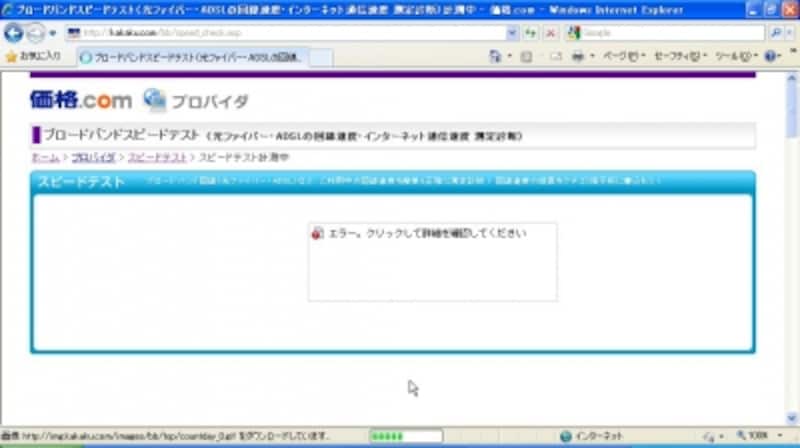Viewport: 800px width, 448px height.
Task: Open the search provider dropdown arrow
Action: (x=790, y=33)
